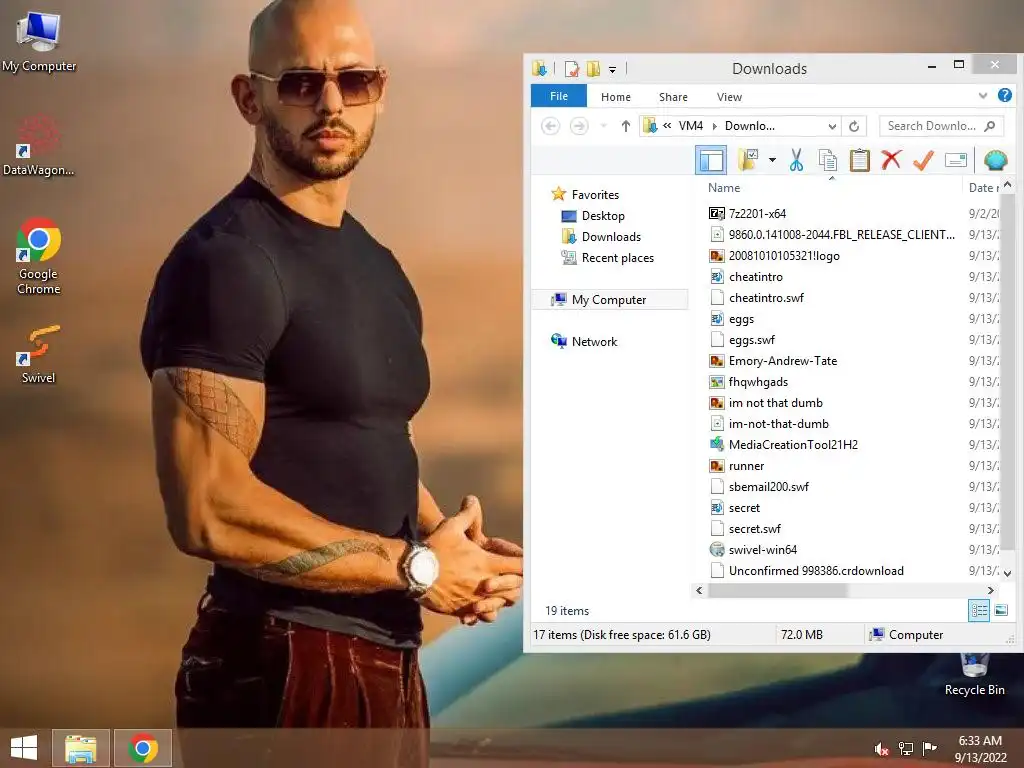Open the Recycle Bin
Viewport: 1024px width, 768px height.
(974, 675)
